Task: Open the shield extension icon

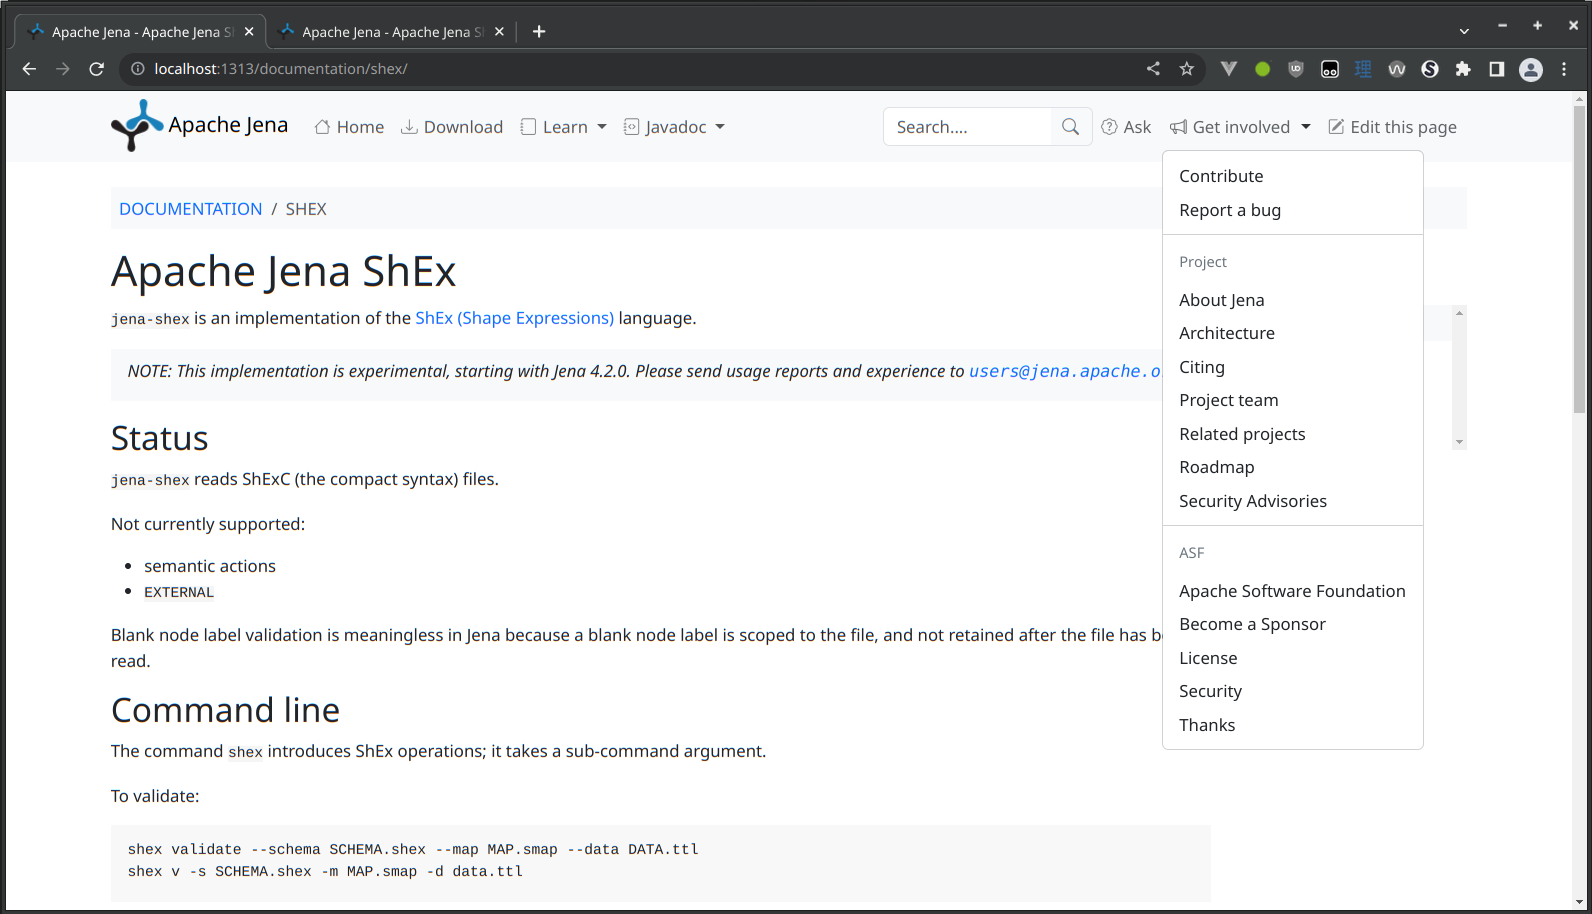Action: click(1296, 69)
